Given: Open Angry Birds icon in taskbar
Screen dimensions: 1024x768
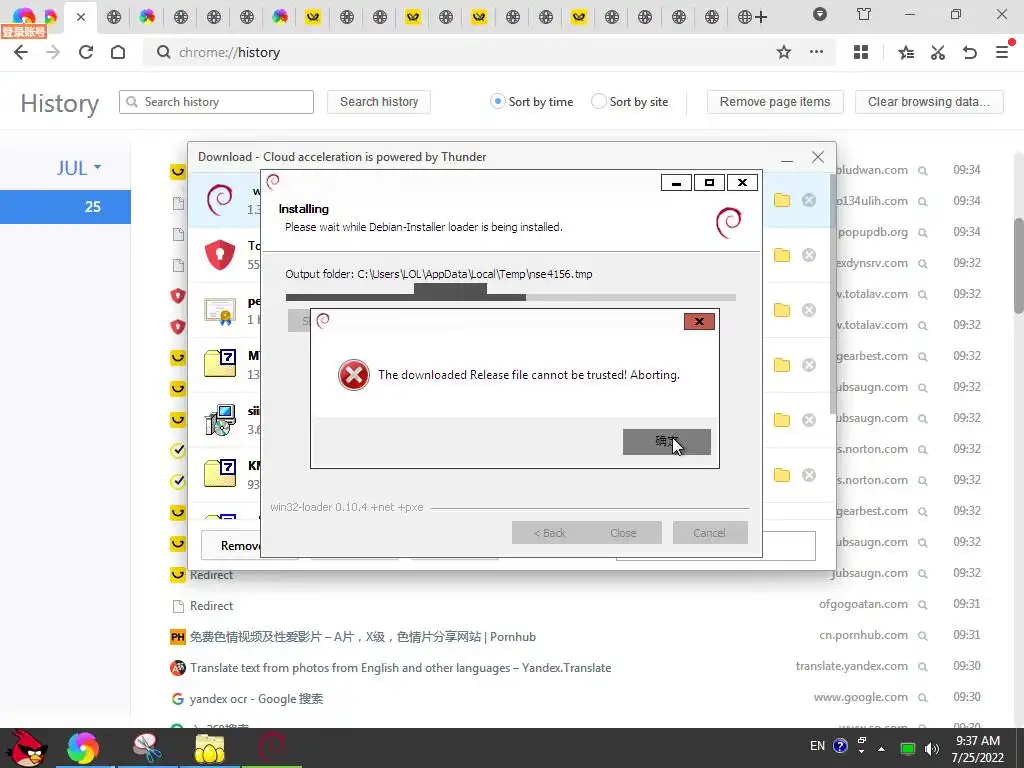Looking at the screenshot, I should [27, 748].
